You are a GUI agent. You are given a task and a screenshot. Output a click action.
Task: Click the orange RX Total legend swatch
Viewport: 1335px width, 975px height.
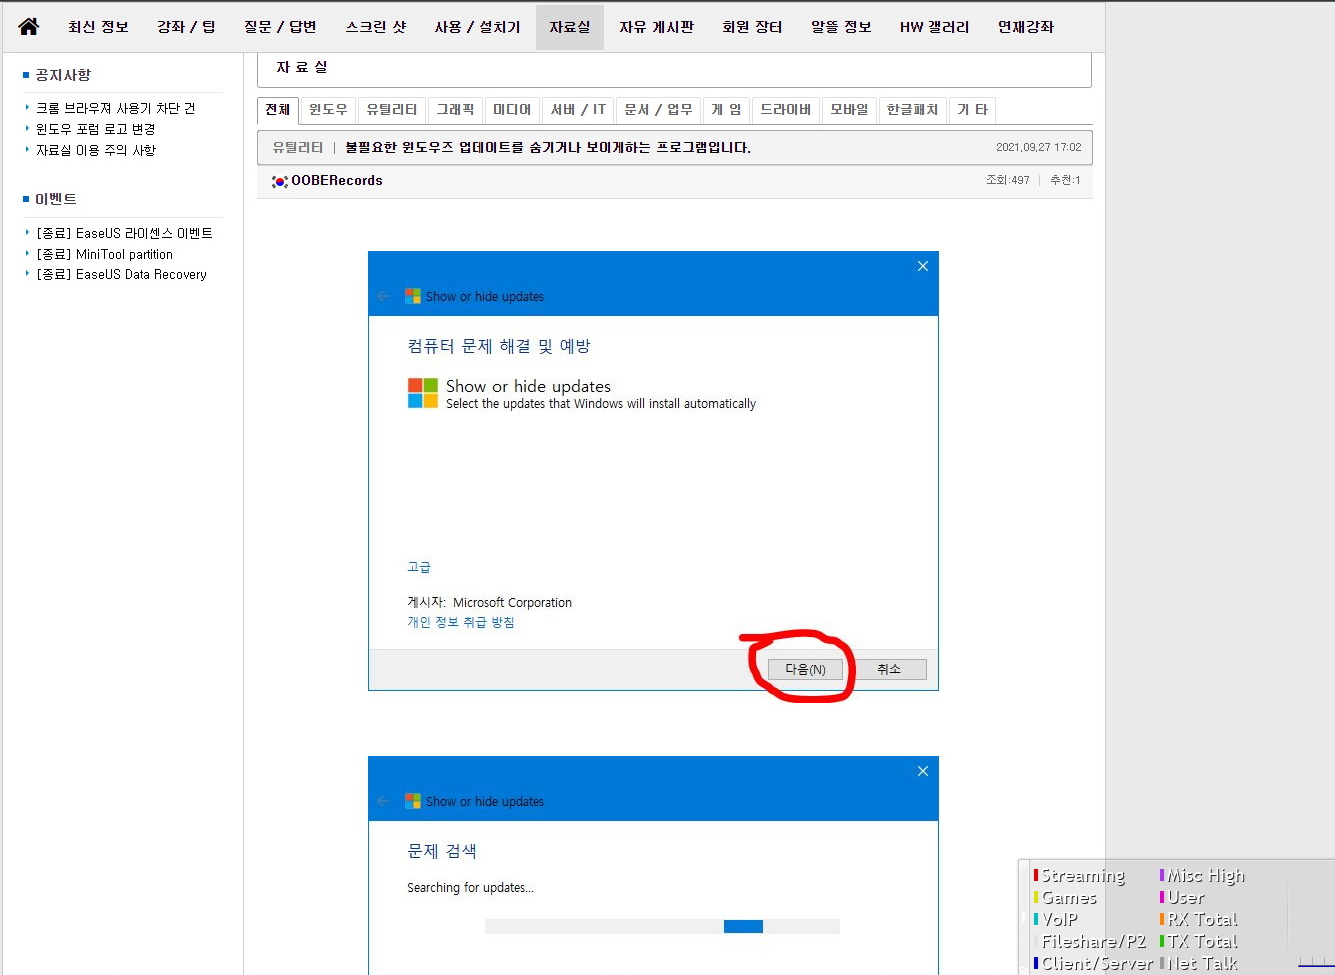(1162, 919)
